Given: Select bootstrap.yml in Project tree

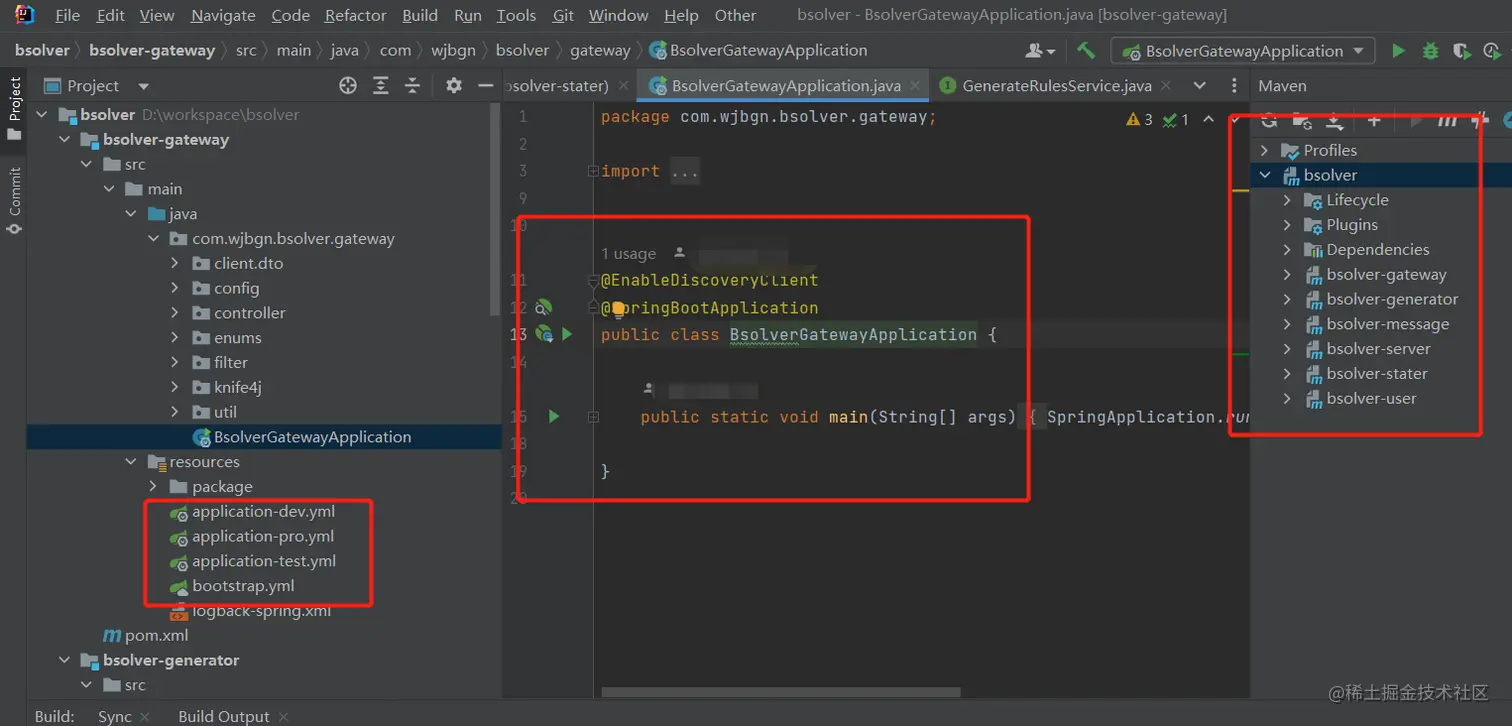Looking at the screenshot, I should click(243, 586).
